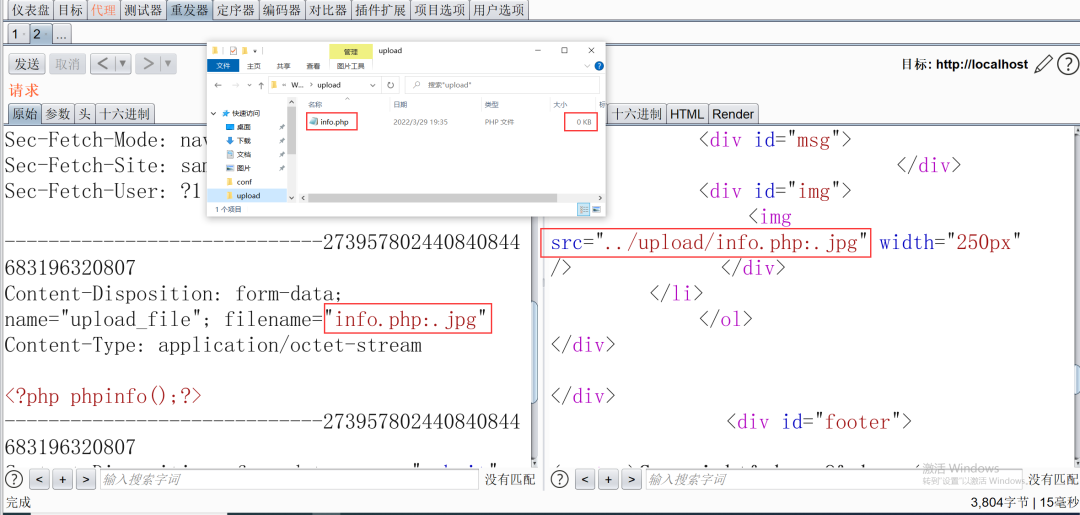Switch to the 代理 (Proxy) tab
1080x515 pixels.
[x=103, y=10]
